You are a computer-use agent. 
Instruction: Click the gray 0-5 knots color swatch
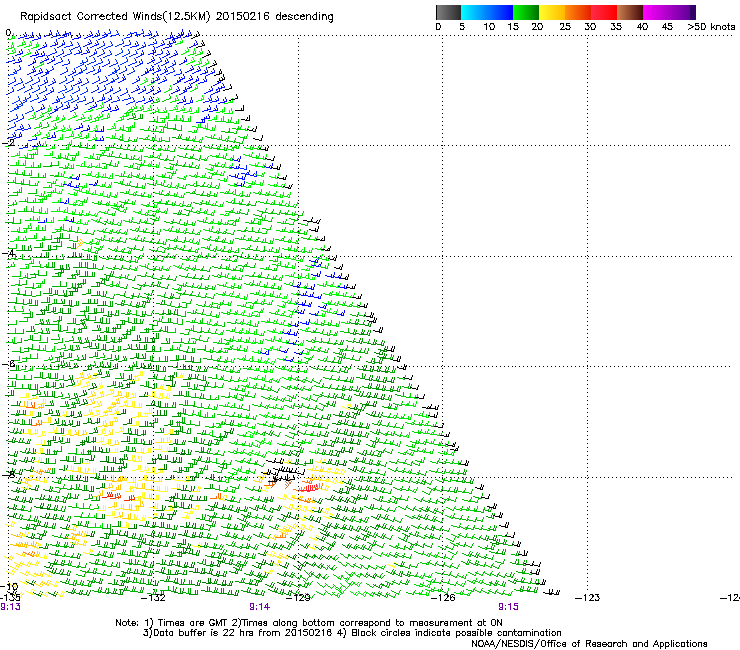(x=448, y=12)
